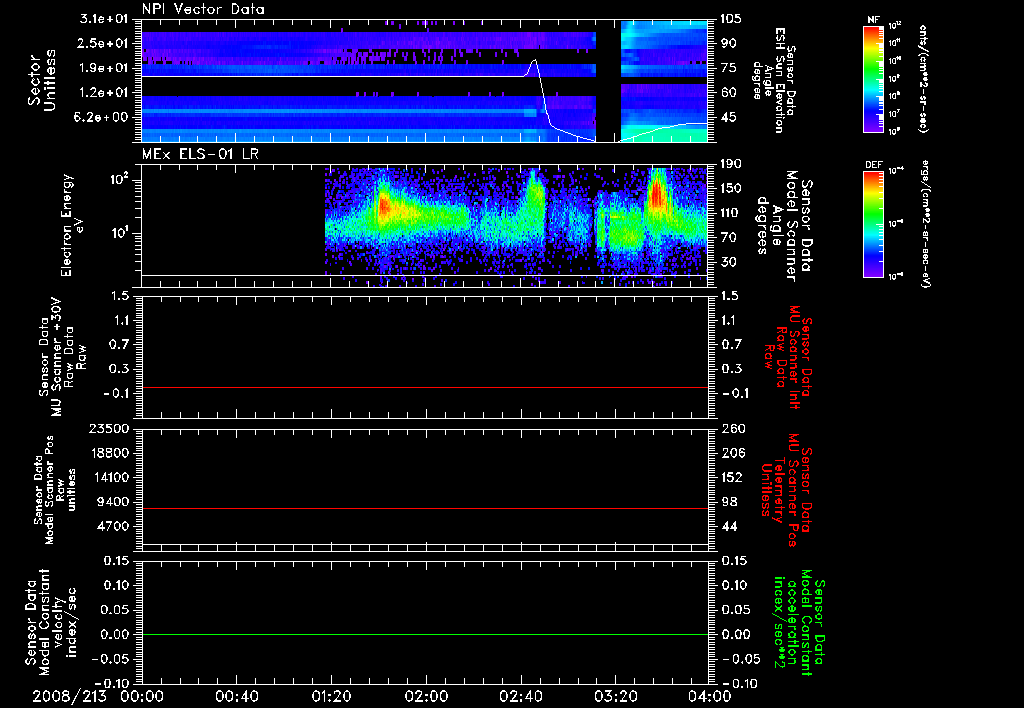This screenshot has width=1024, height=708.
Task: Click the '152' telemetry tick label
Action: click(x=731, y=477)
